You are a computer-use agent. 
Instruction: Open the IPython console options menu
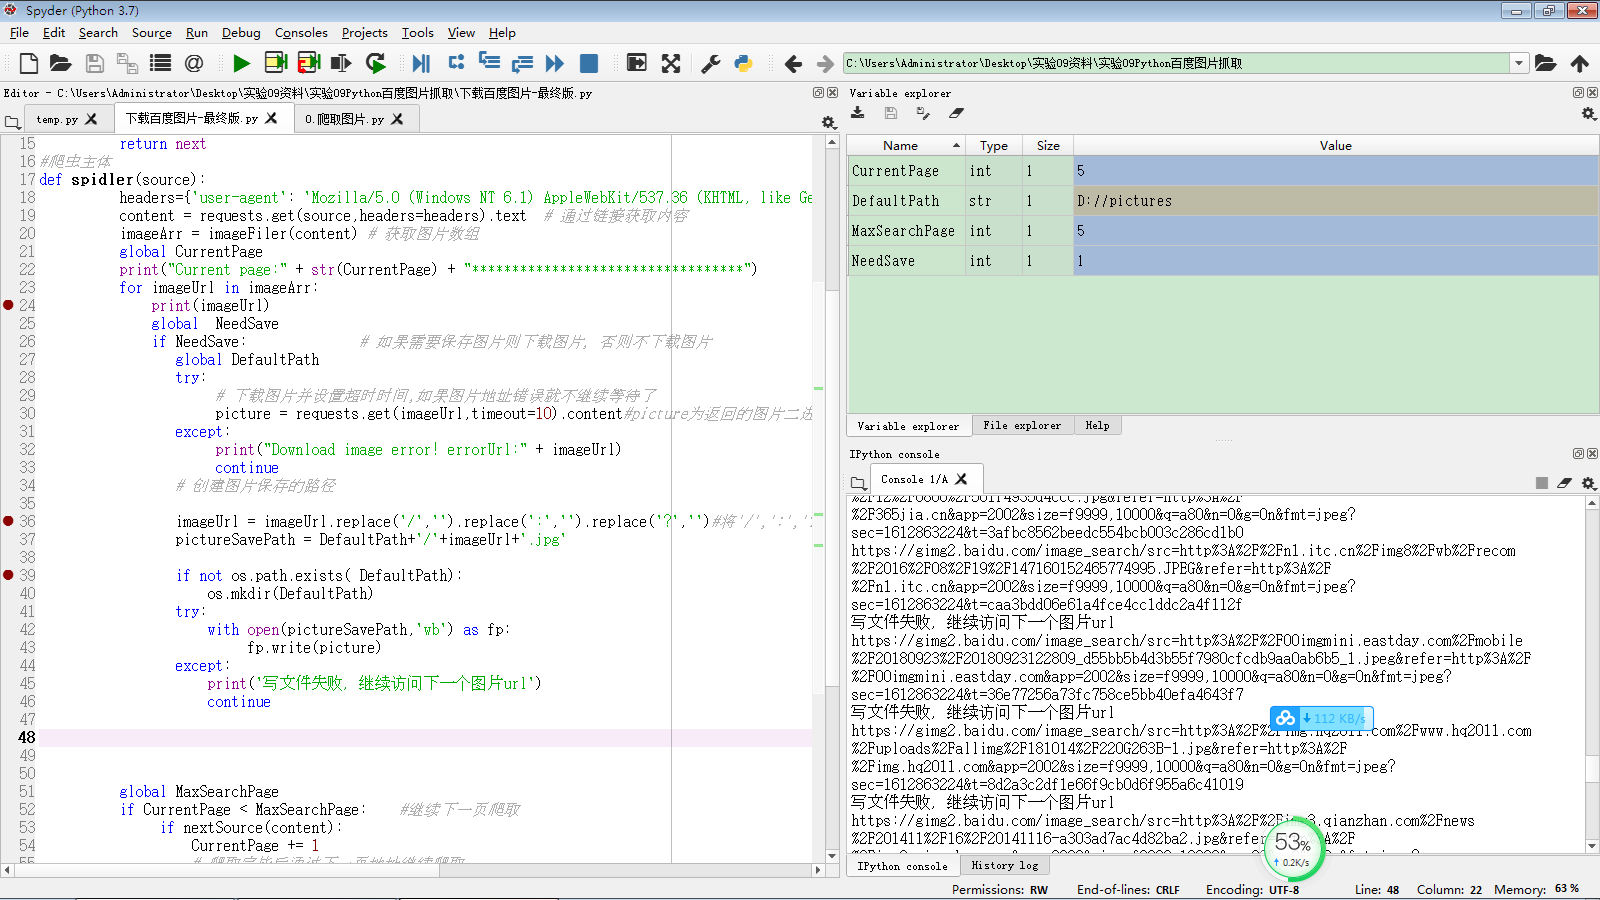coord(1588,481)
